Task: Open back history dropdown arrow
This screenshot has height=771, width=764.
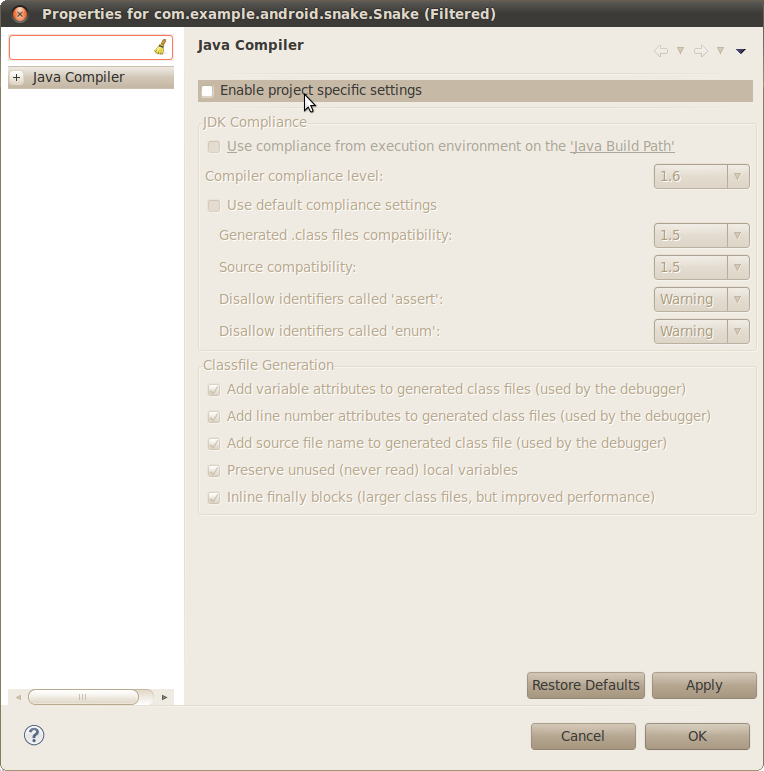Action: [x=680, y=50]
